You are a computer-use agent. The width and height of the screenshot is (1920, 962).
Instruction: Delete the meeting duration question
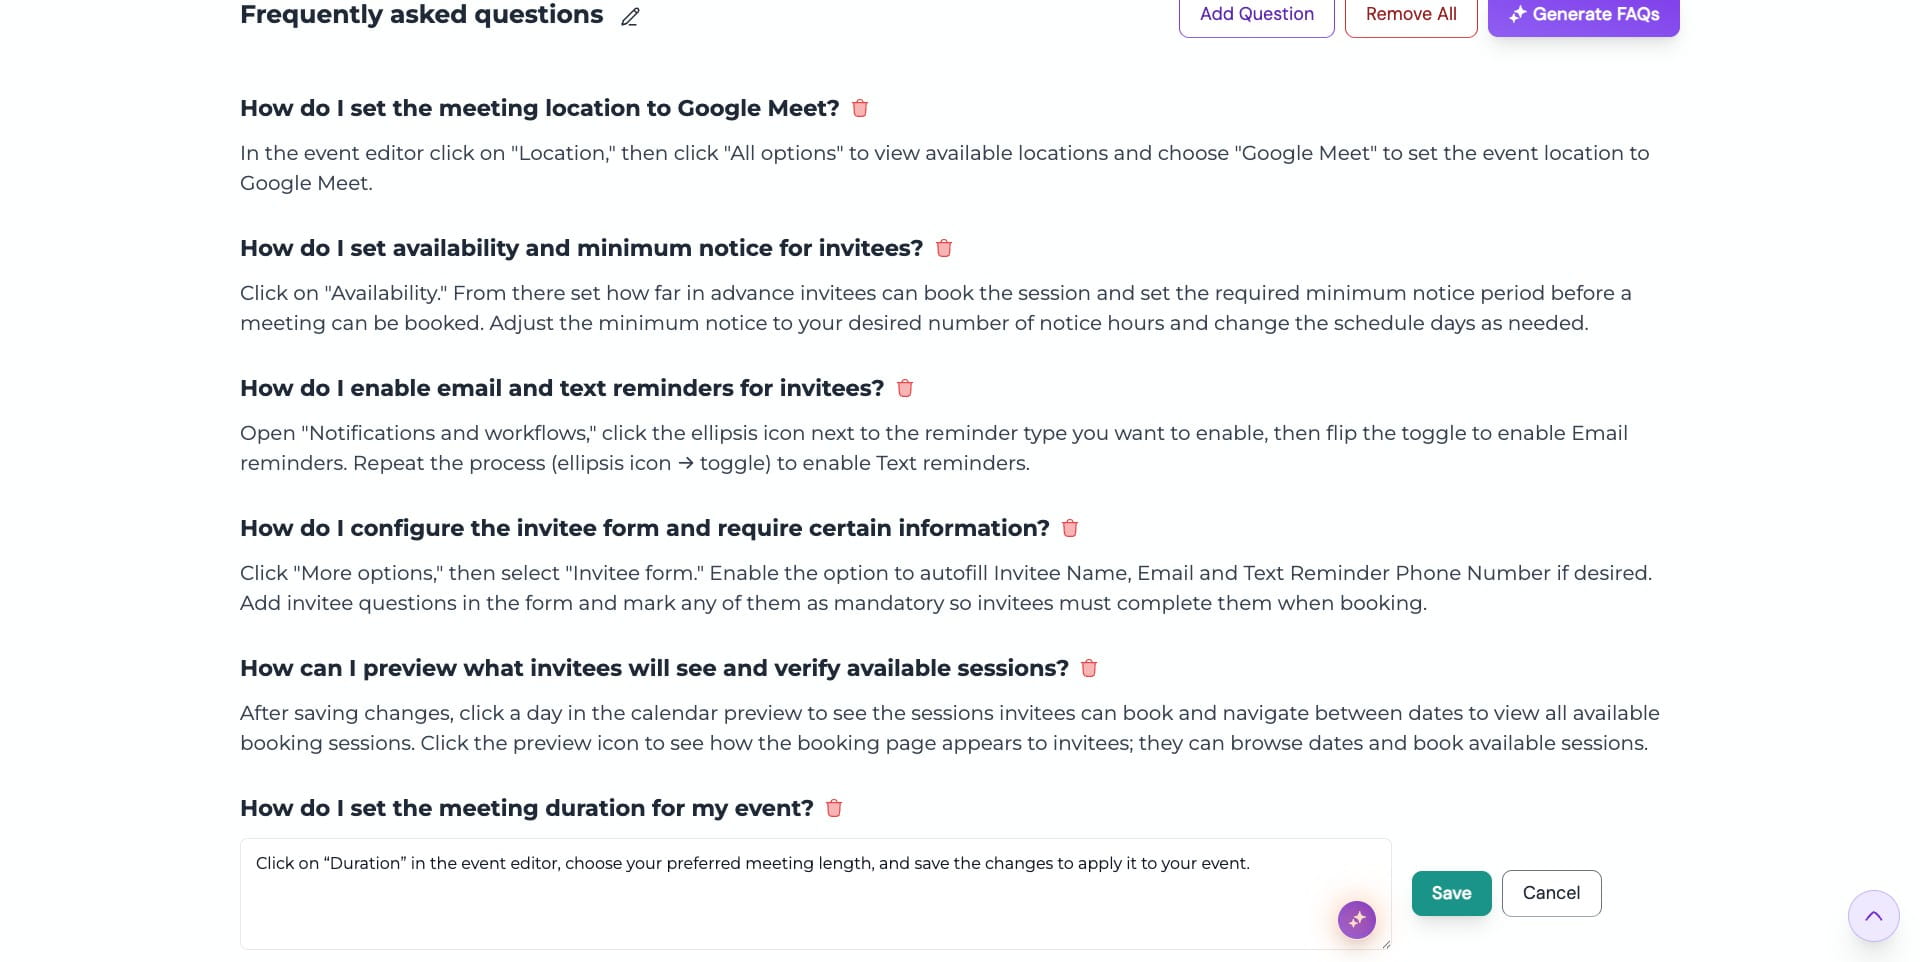coord(834,808)
